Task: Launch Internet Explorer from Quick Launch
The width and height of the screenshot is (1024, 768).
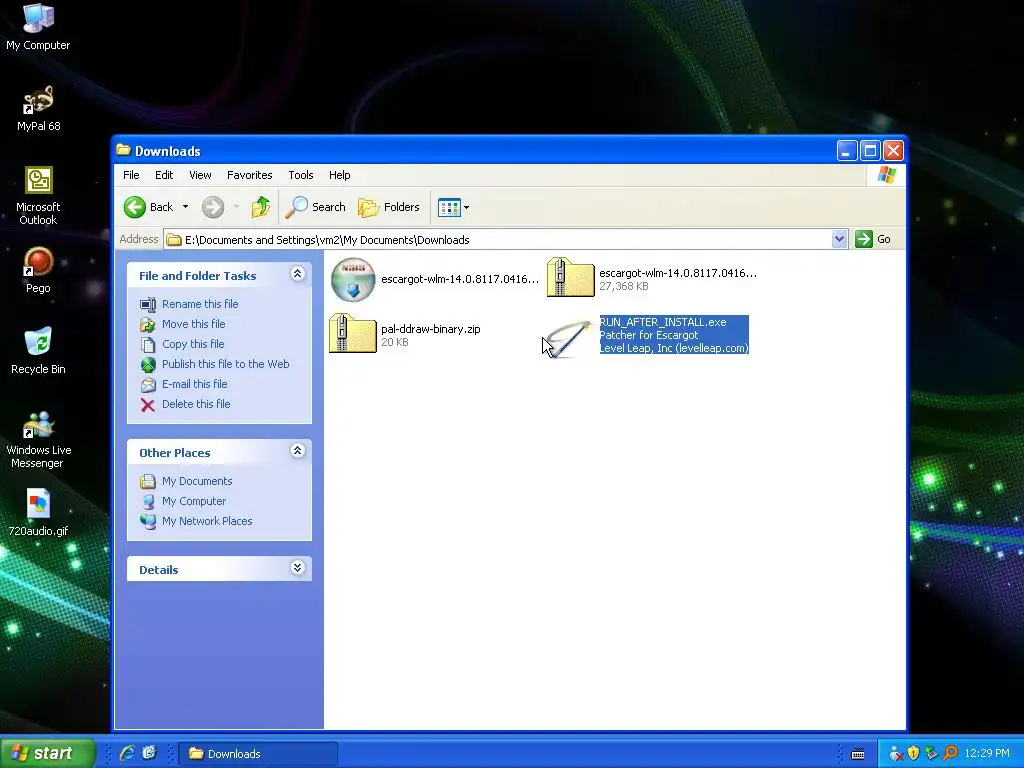Action: click(127, 753)
